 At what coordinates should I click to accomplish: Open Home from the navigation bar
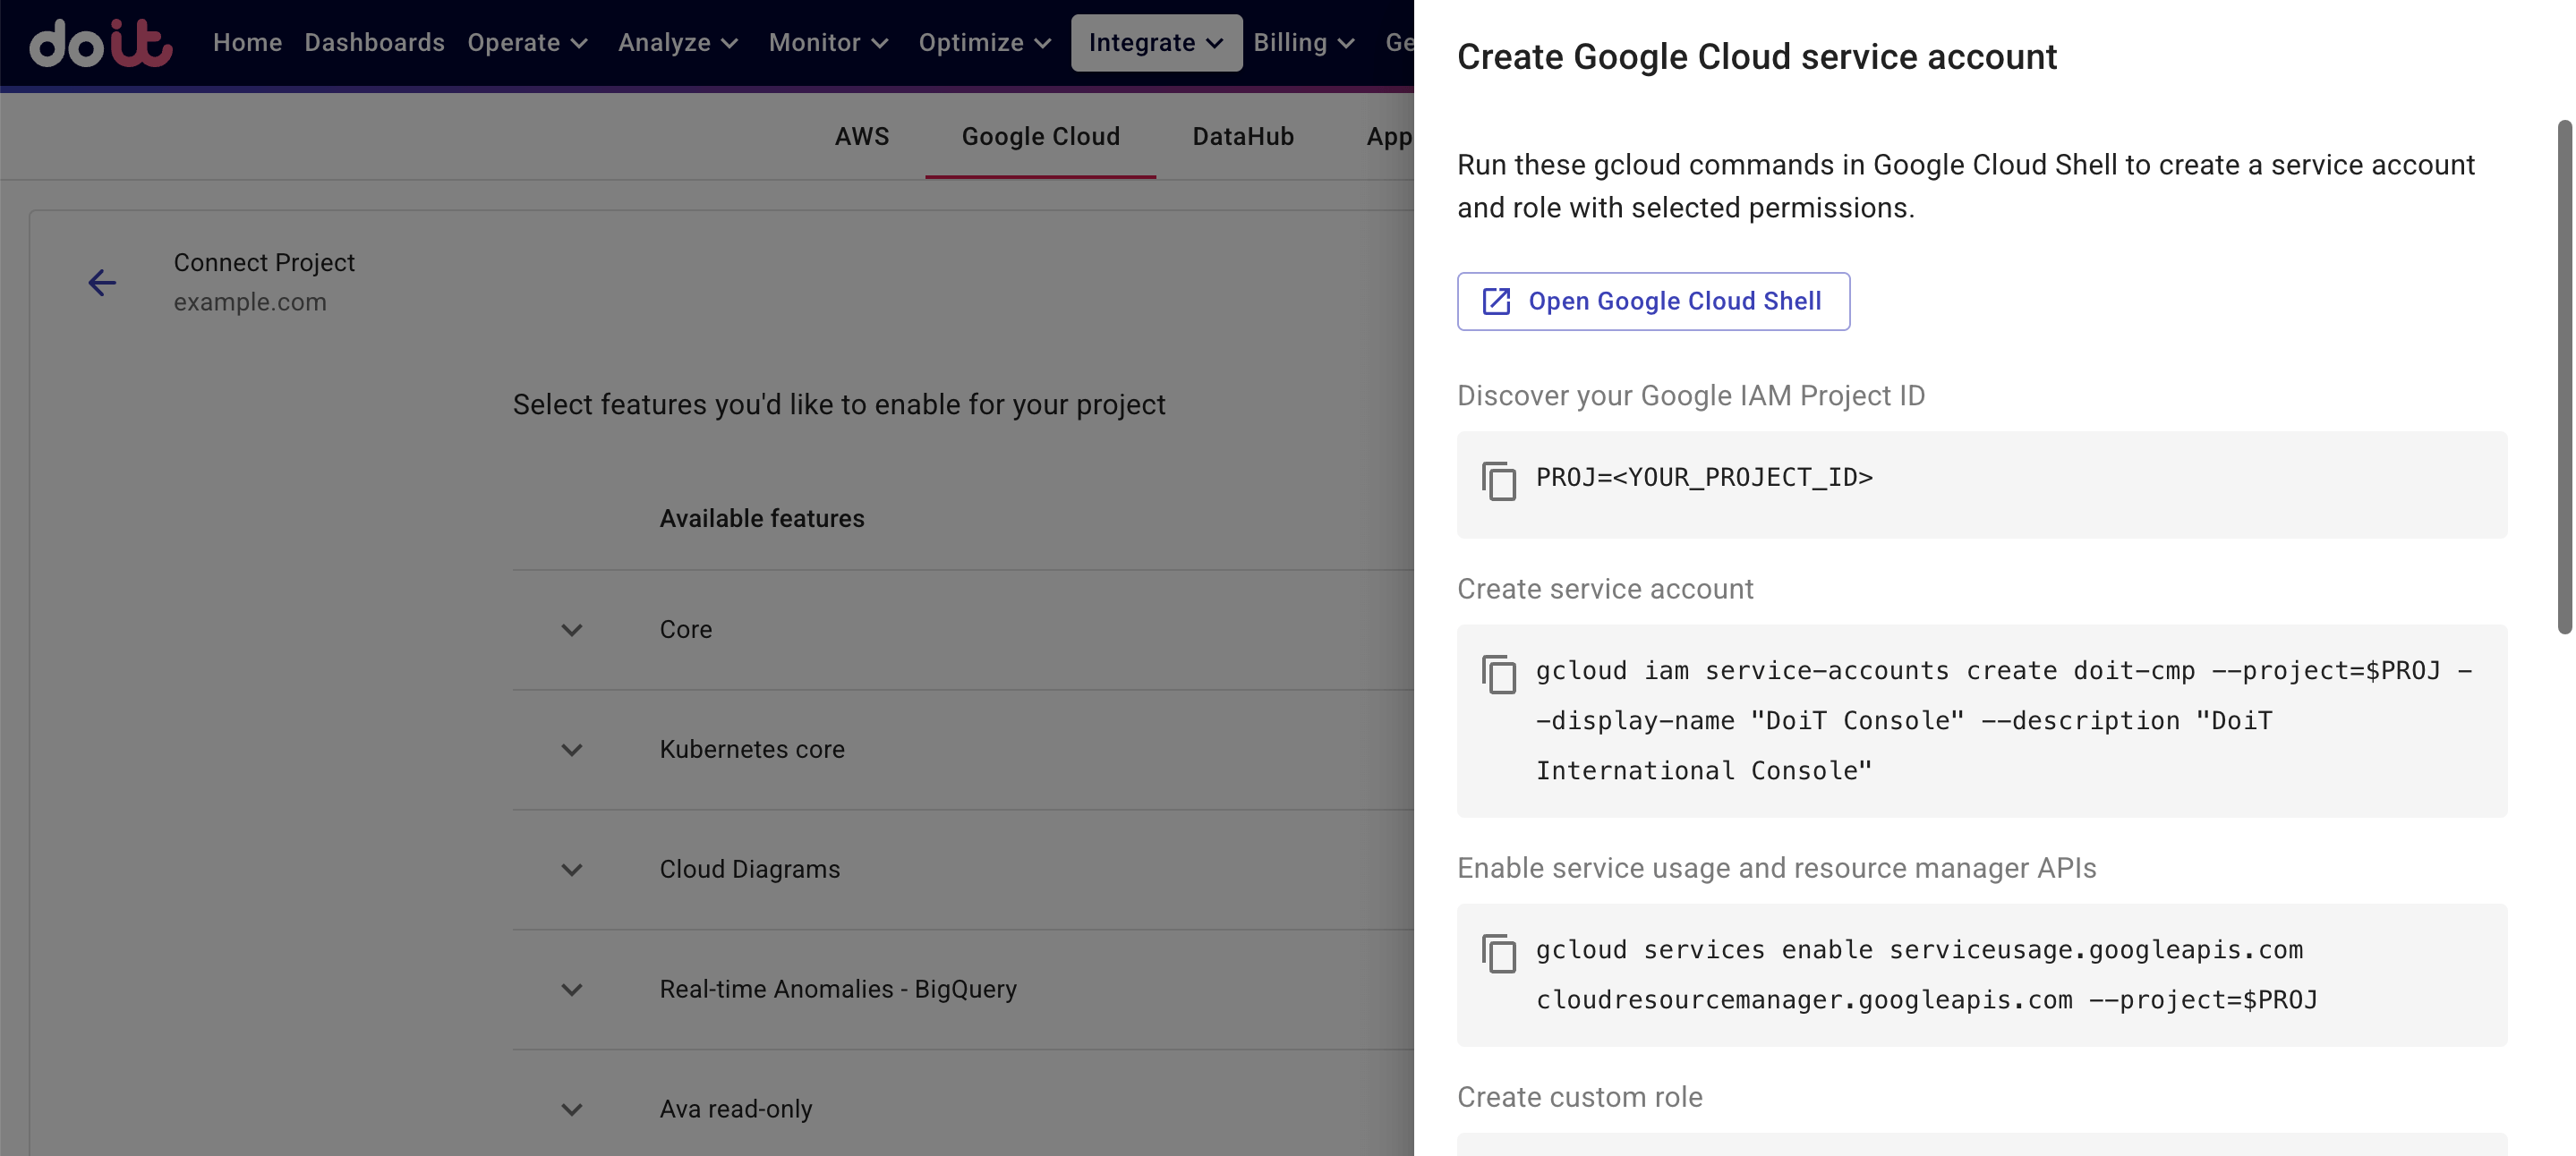click(x=246, y=42)
